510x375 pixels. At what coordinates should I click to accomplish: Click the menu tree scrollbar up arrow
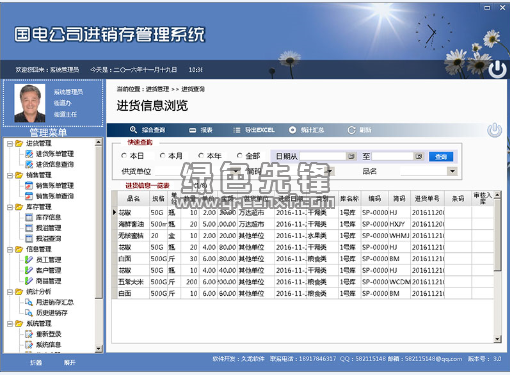point(98,143)
